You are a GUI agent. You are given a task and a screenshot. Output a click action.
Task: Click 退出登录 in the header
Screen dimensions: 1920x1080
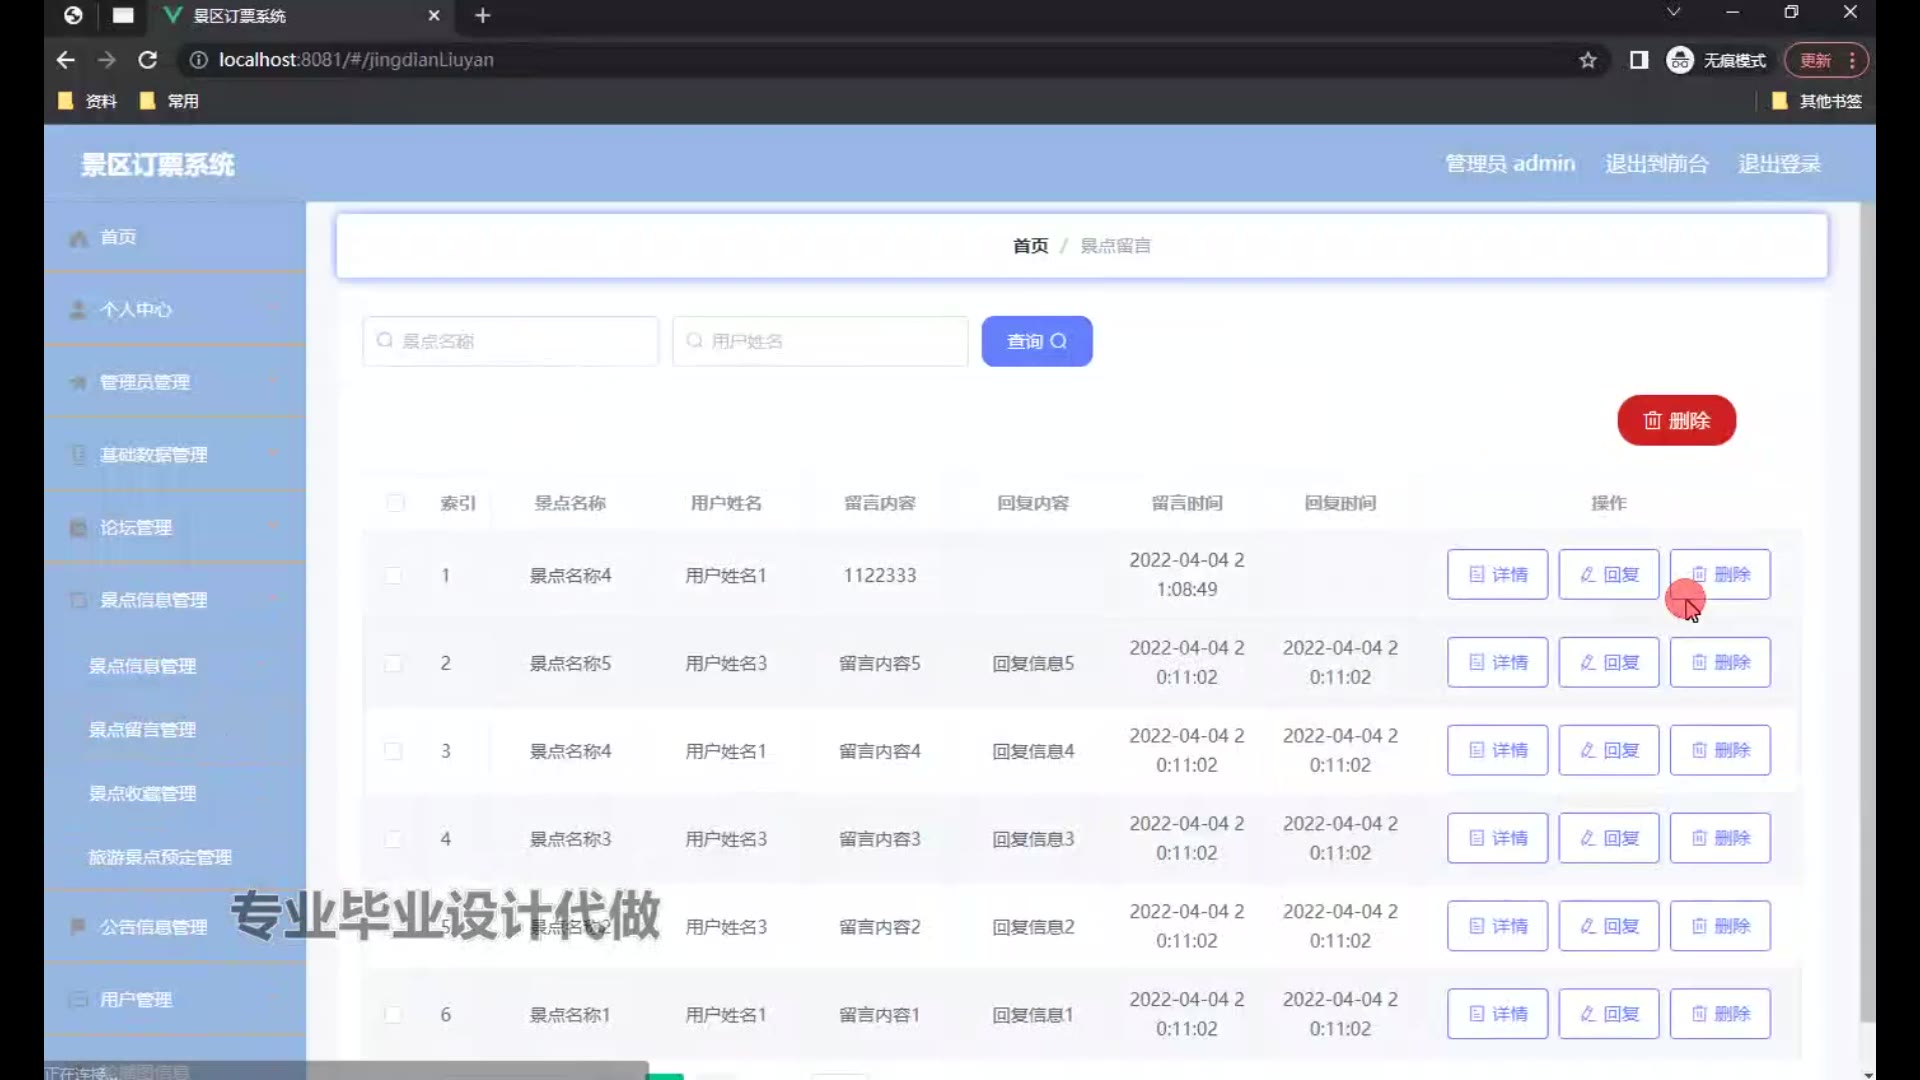1779,164
